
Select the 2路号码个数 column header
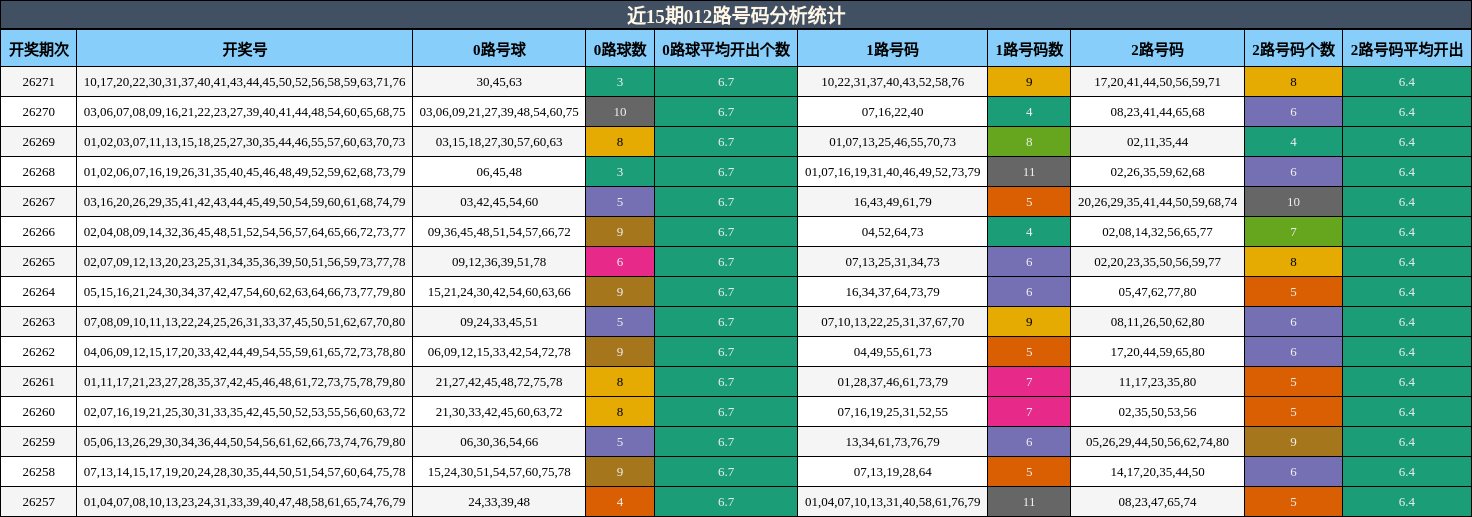(x=1294, y=48)
